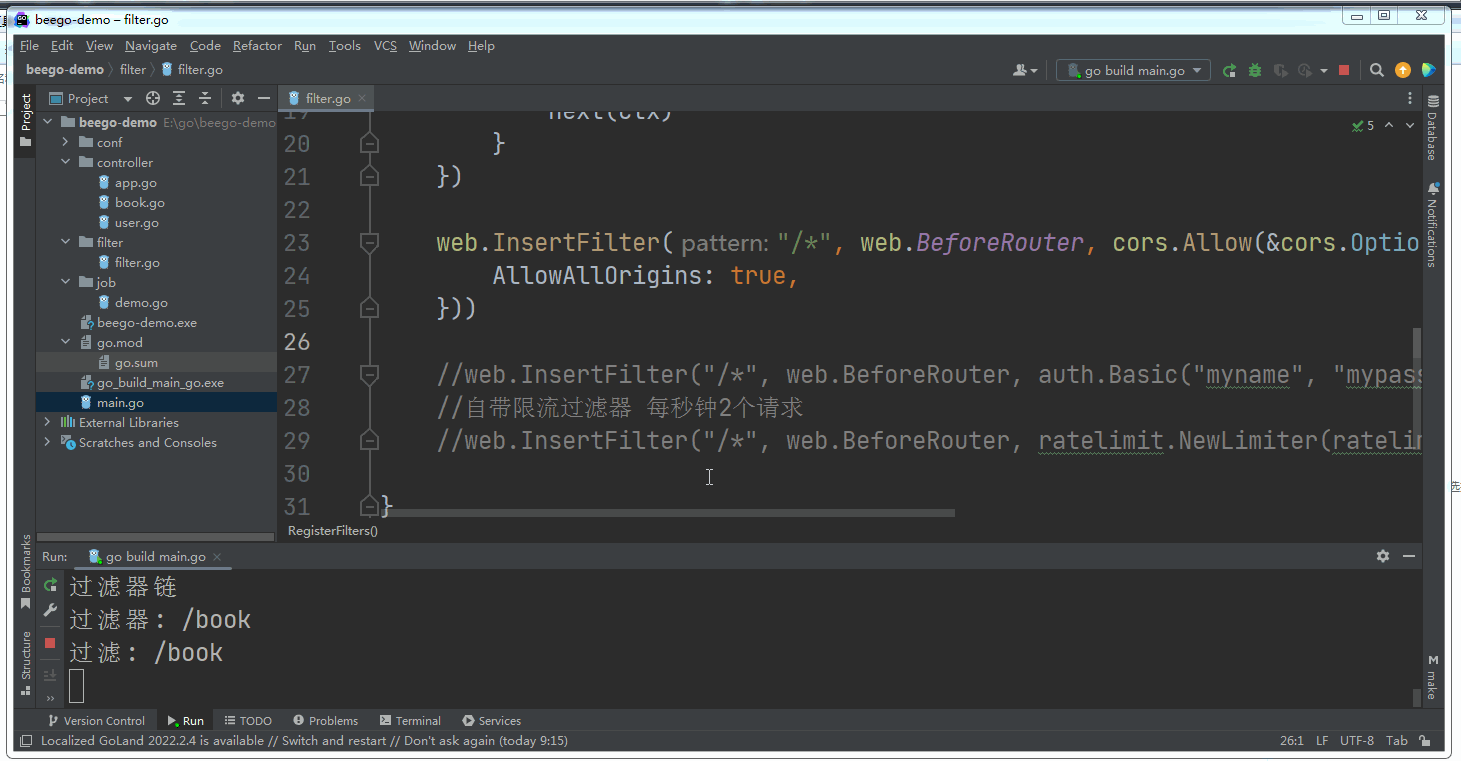Click GoLand update notification in status bar

coord(304,741)
